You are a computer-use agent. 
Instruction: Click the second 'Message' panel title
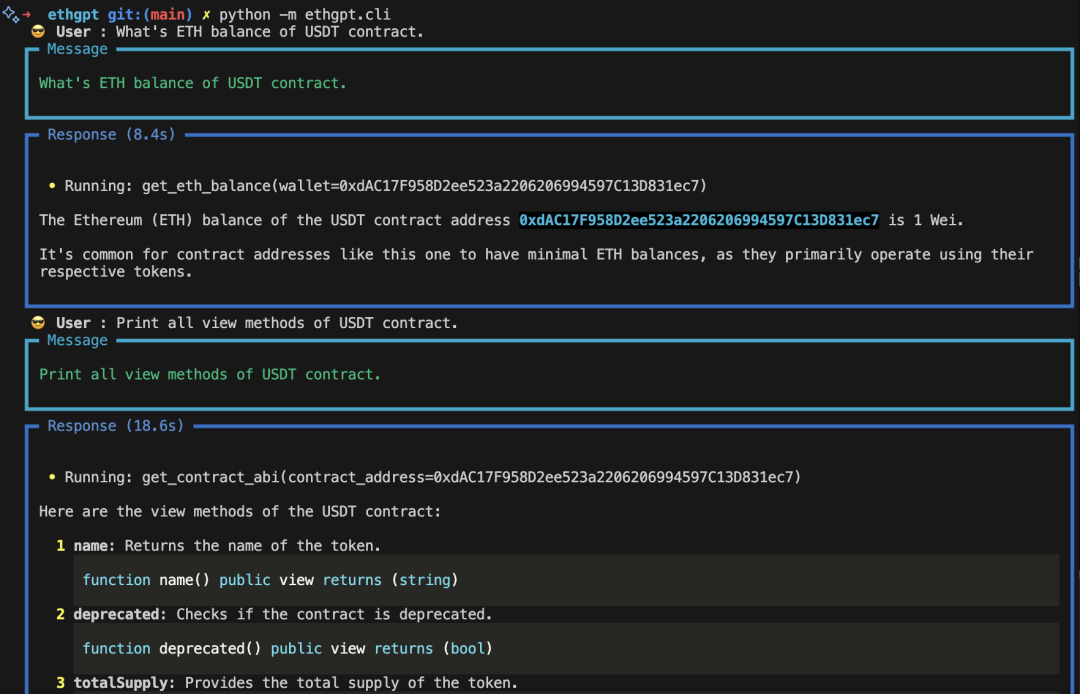[x=77, y=340]
